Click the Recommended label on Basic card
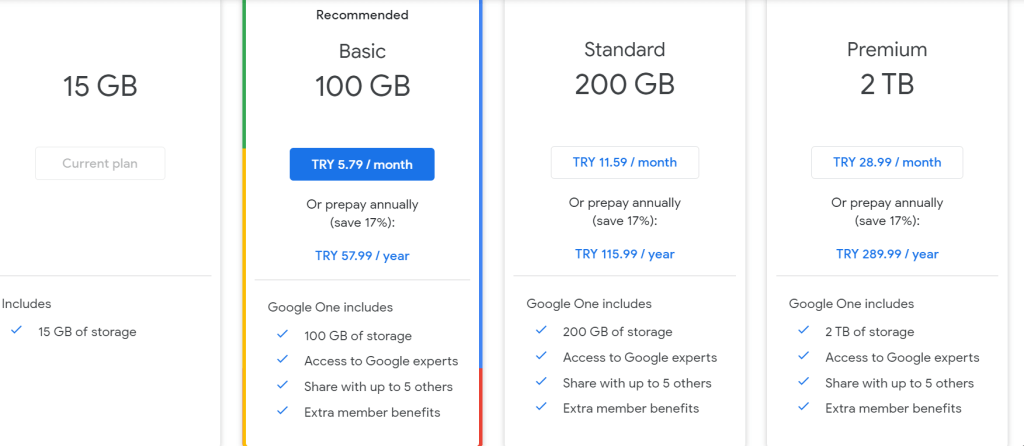1024x446 pixels. click(x=362, y=15)
